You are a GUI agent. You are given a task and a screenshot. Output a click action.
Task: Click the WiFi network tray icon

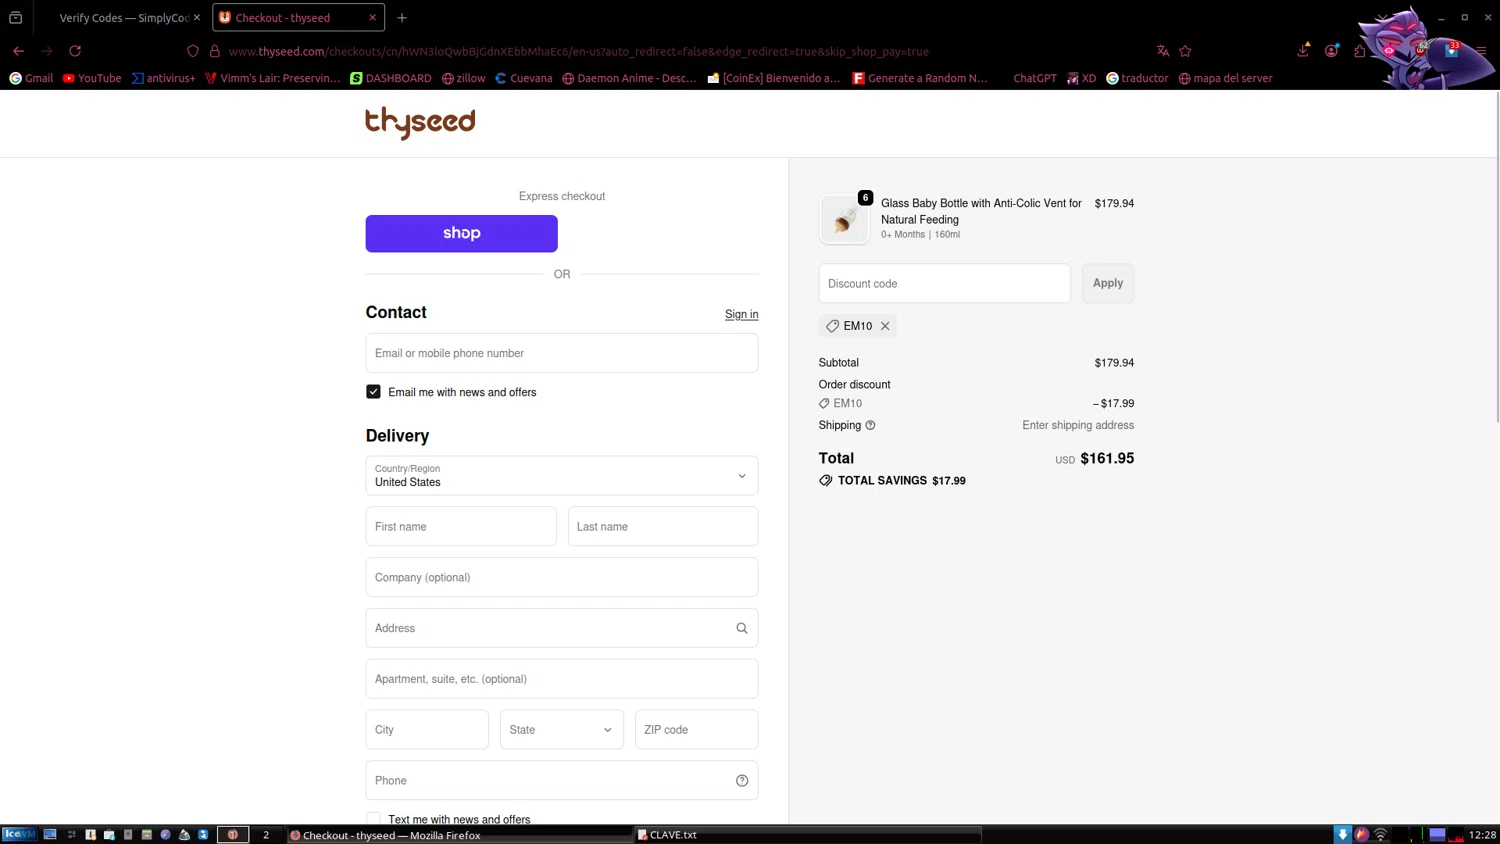coord(1381,834)
